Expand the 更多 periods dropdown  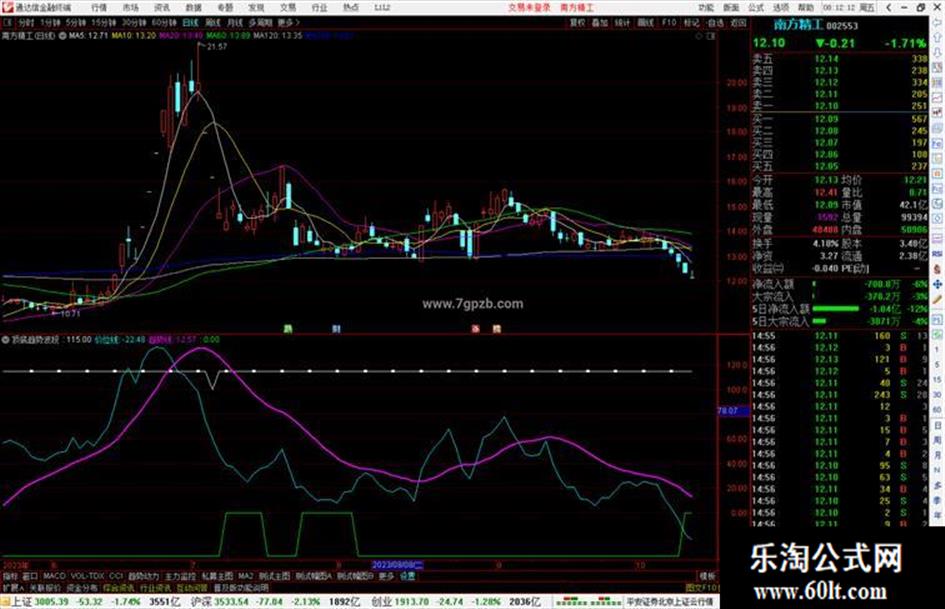tap(288, 22)
